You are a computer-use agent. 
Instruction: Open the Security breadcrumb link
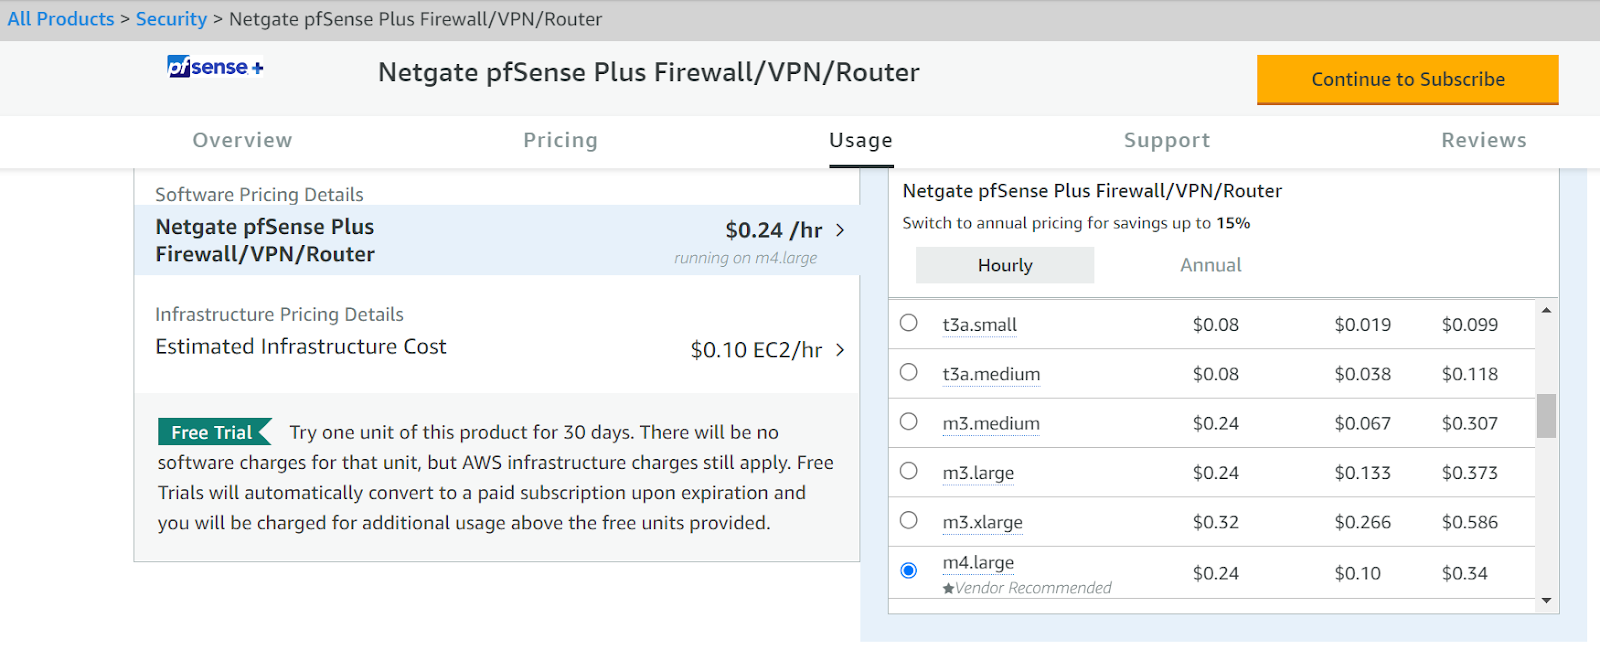[171, 18]
